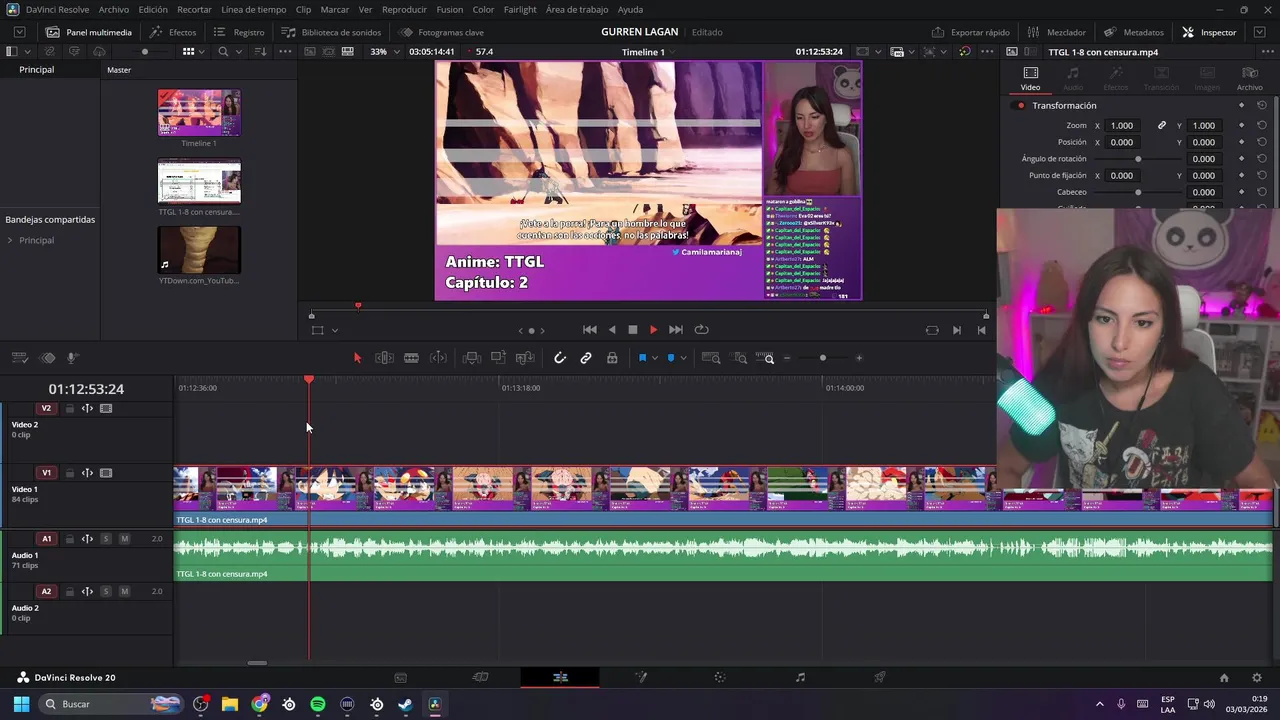
Task: Open the Archivo tab in Inspector
Action: (x=1249, y=78)
